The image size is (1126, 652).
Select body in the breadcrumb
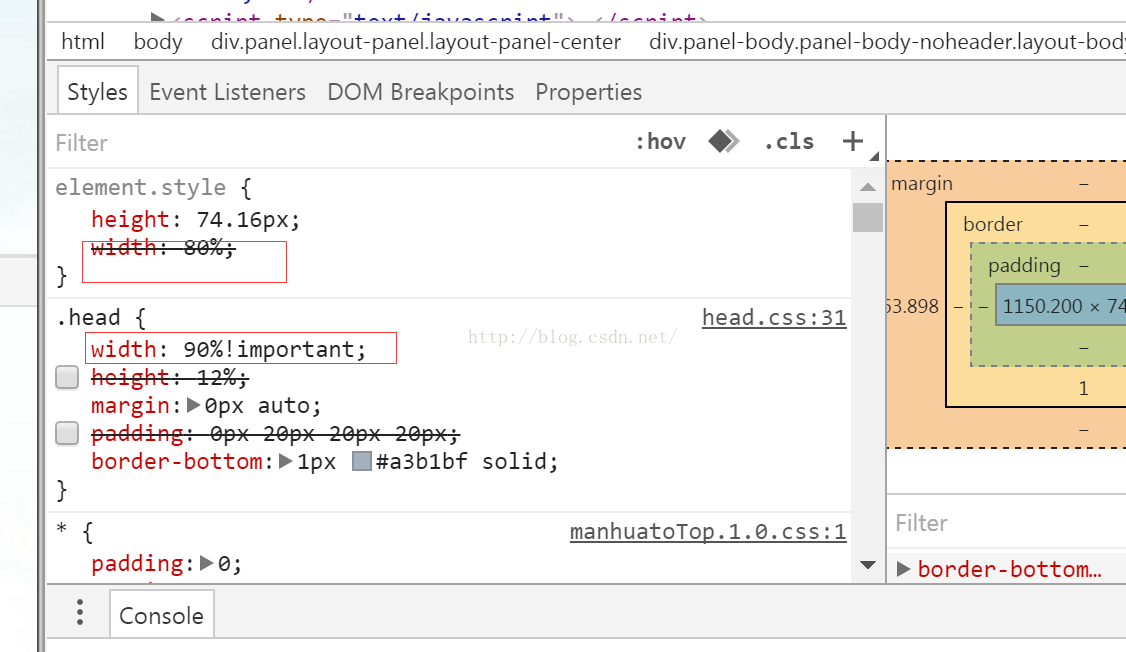click(158, 42)
